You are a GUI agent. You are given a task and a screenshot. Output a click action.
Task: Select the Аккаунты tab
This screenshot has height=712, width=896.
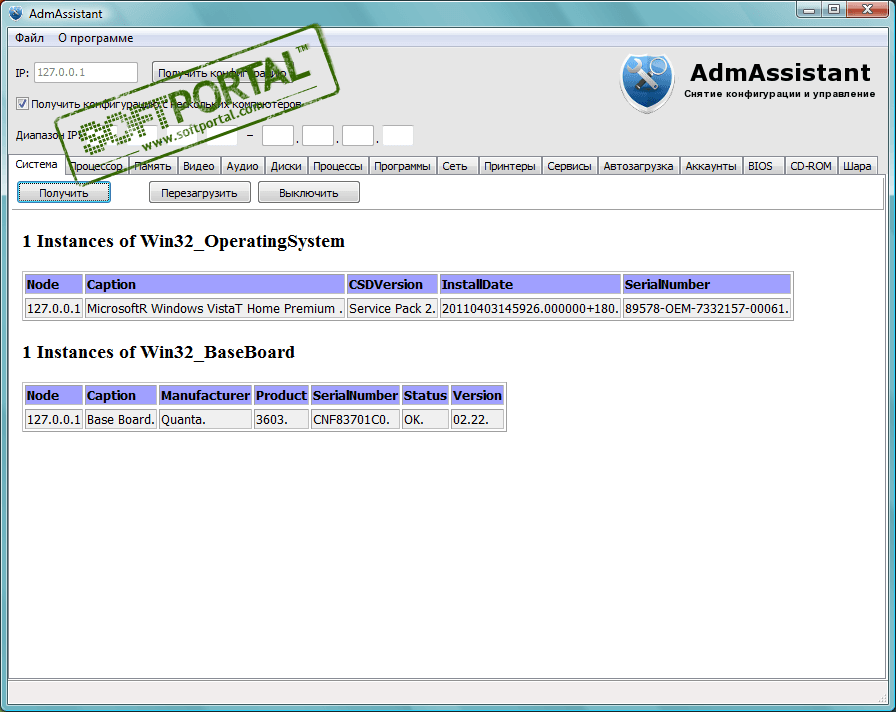711,166
